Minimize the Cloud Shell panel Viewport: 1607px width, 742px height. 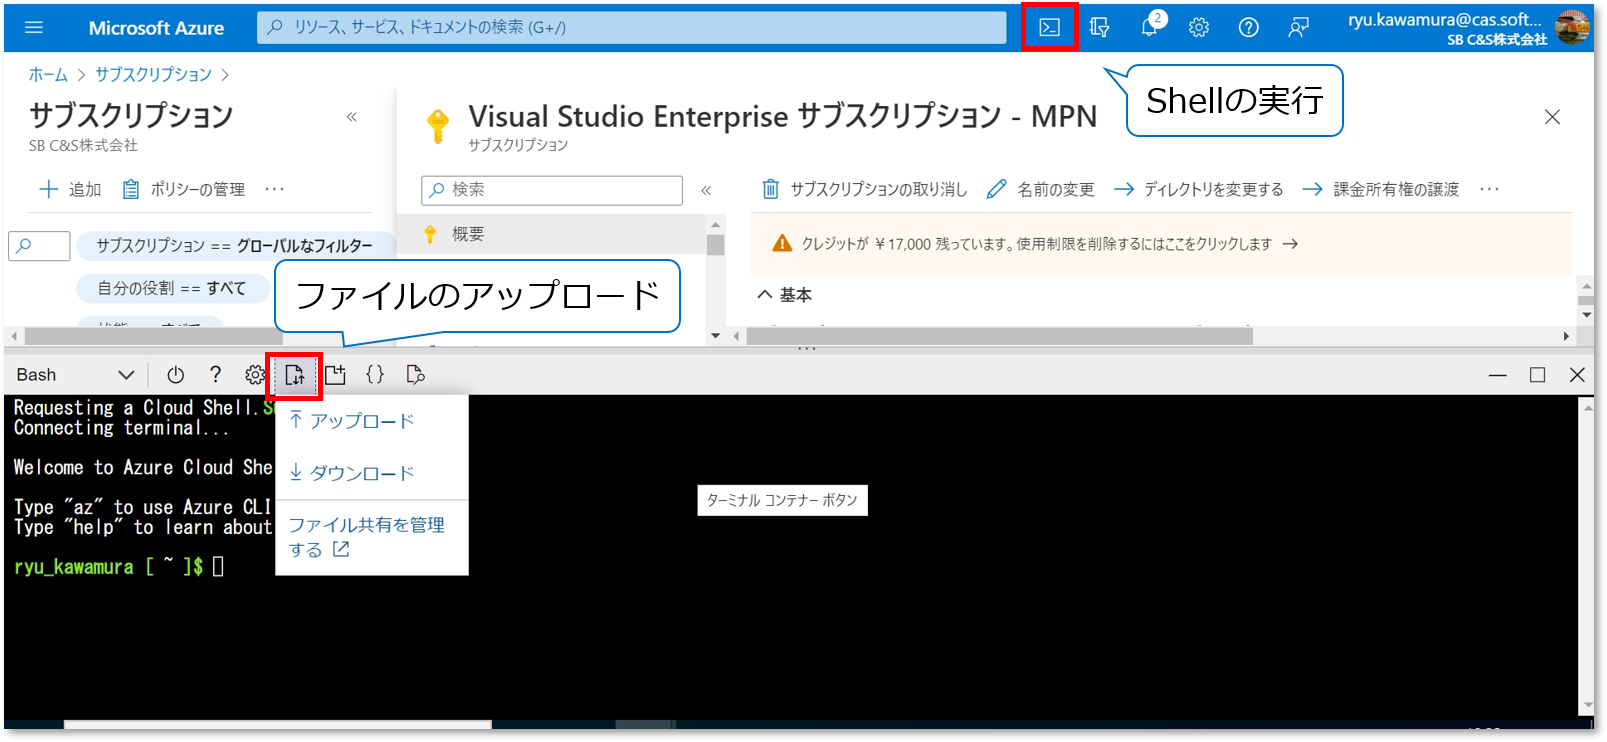click(1497, 375)
